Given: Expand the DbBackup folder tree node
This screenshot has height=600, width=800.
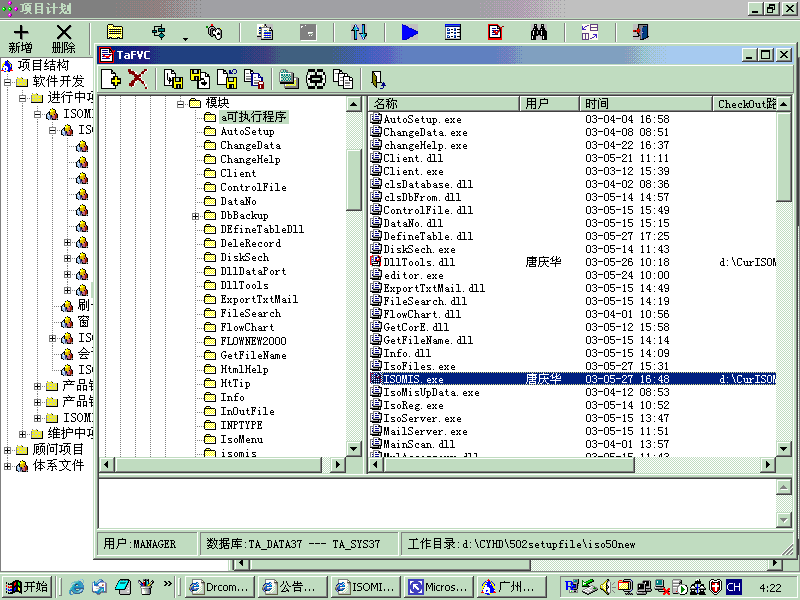Looking at the screenshot, I should (196, 215).
